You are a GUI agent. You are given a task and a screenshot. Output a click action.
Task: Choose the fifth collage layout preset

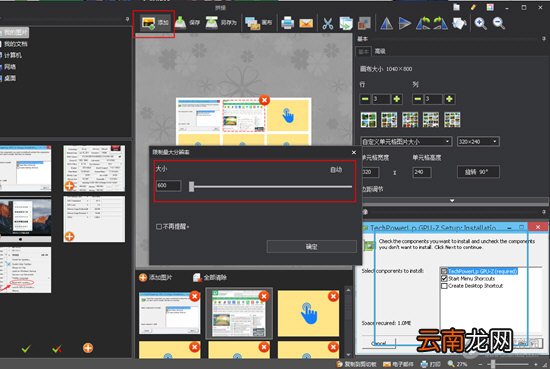452,120
